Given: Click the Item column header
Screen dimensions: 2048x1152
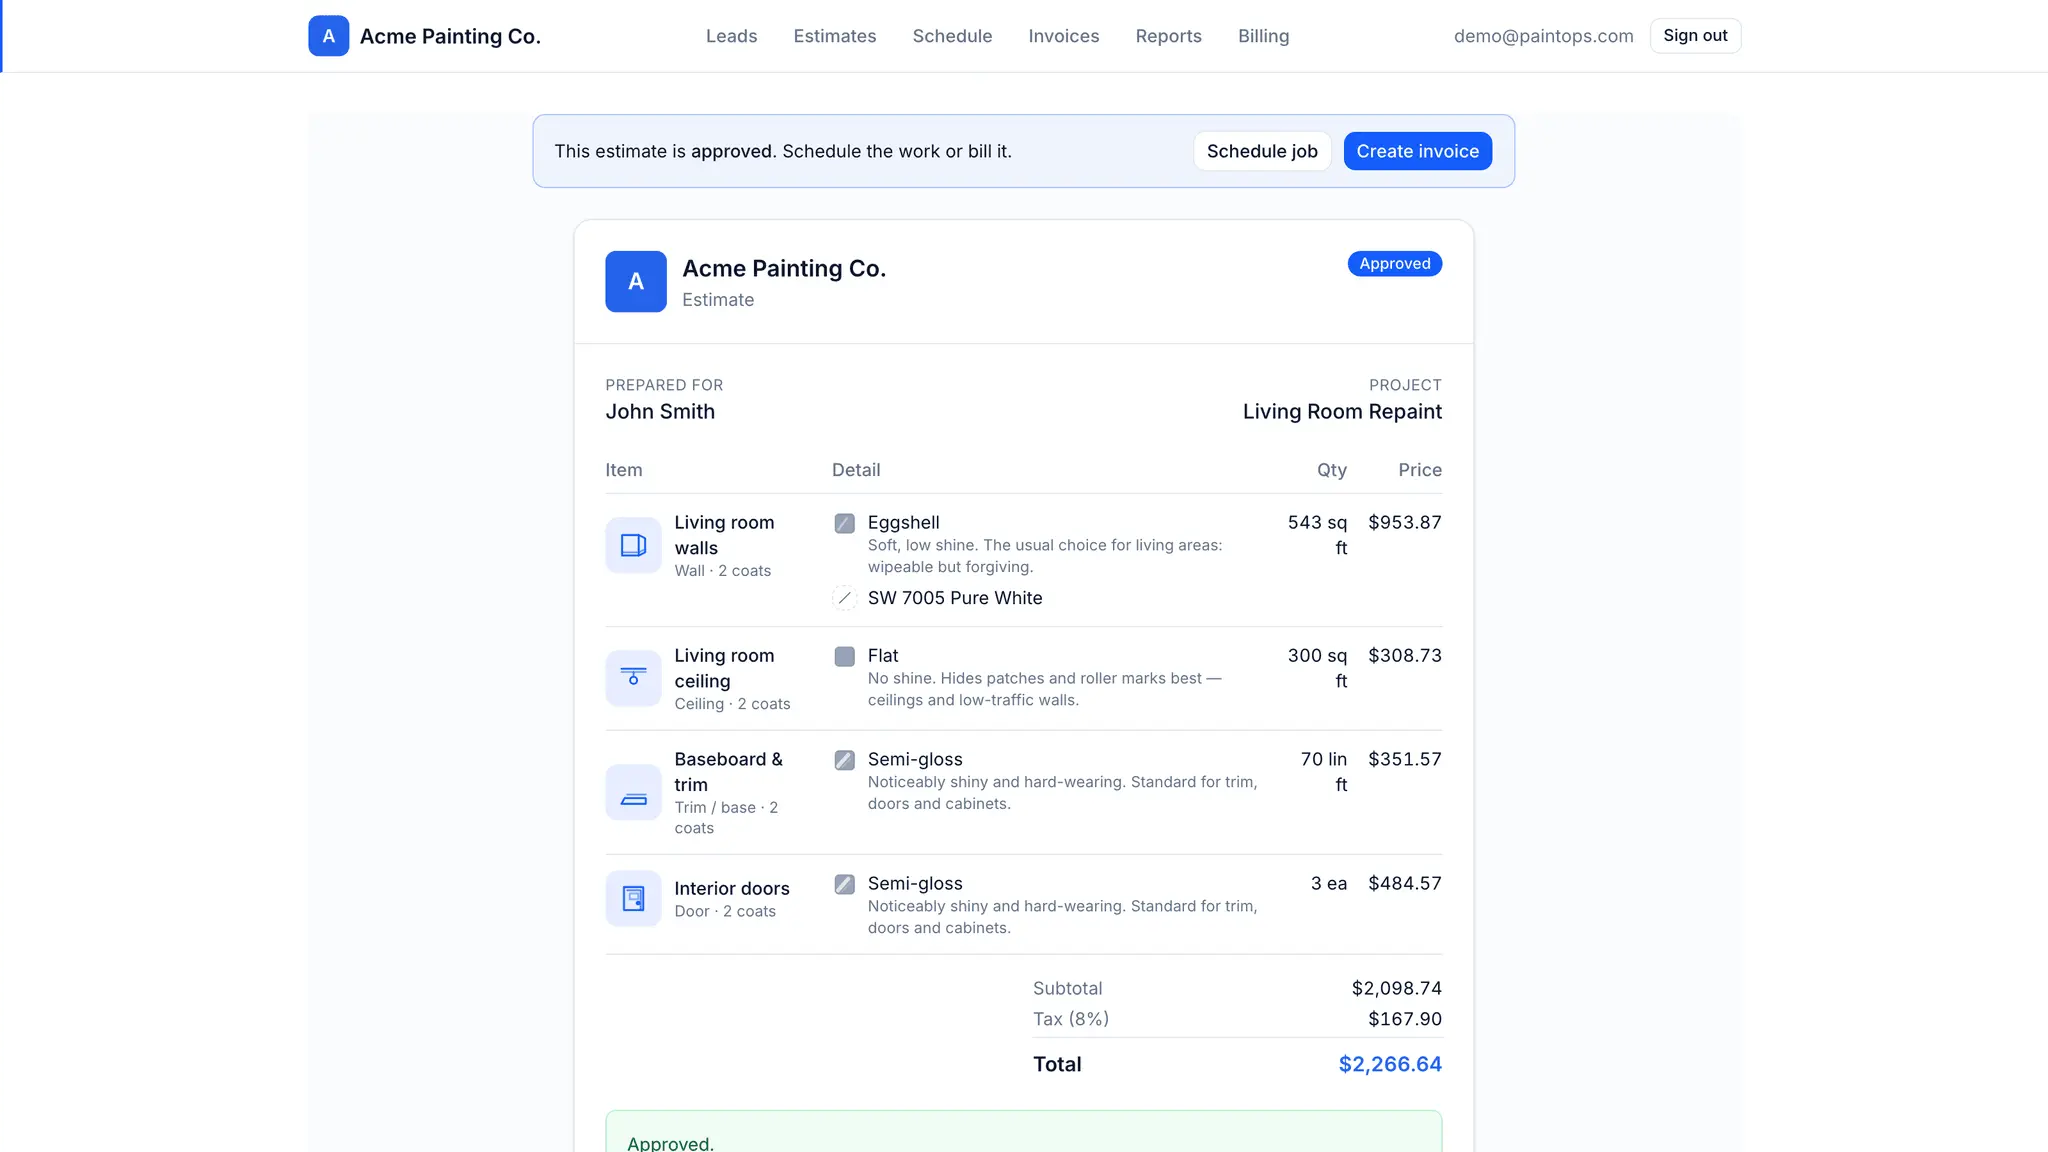Looking at the screenshot, I should pos(624,470).
